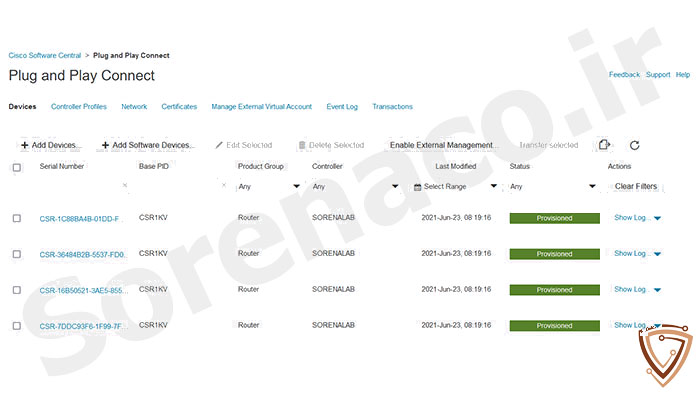
Task: Click SORENALAB controller in CSR-1C88BA4B row
Action: [333, 218]
